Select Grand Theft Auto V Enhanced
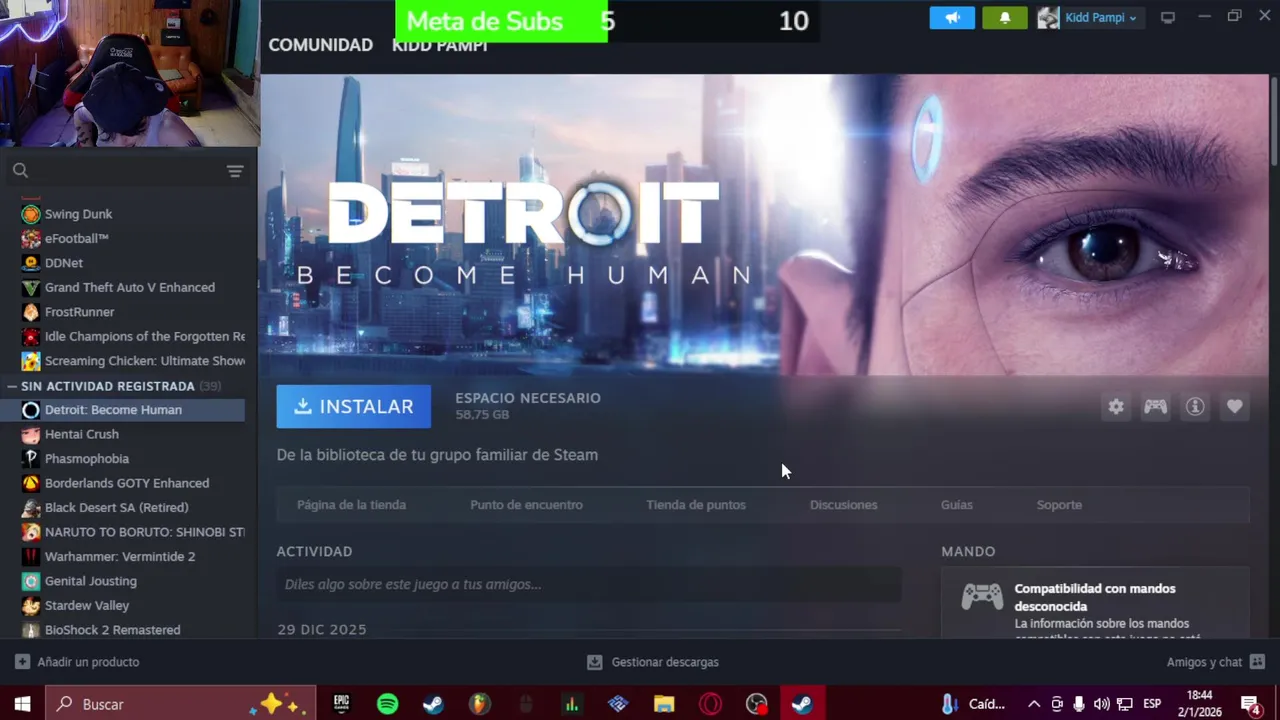The height and width of the screenshot is (720, 1280). click(130, 288)
